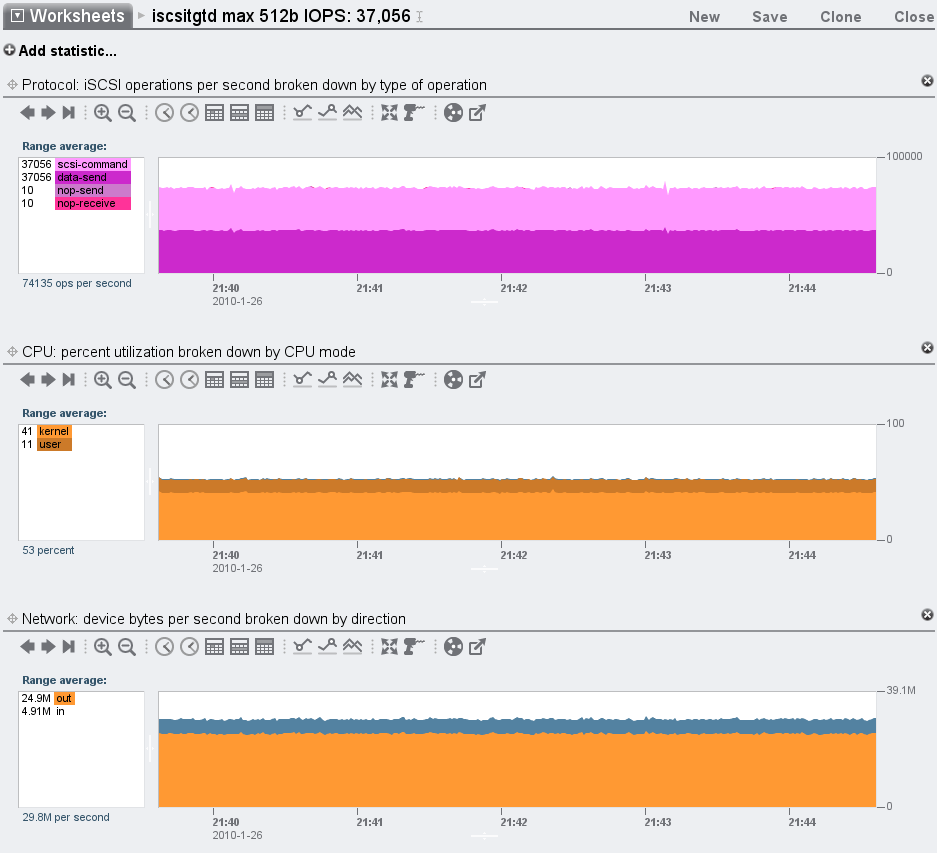Highlight the kernel entry in the CPU legend
937x853 pixels.
[x=54, y=431]
